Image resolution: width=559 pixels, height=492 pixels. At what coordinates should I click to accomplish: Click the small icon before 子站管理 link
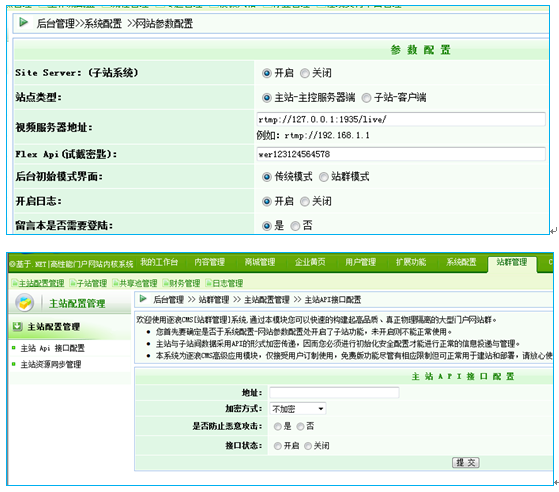73,283
